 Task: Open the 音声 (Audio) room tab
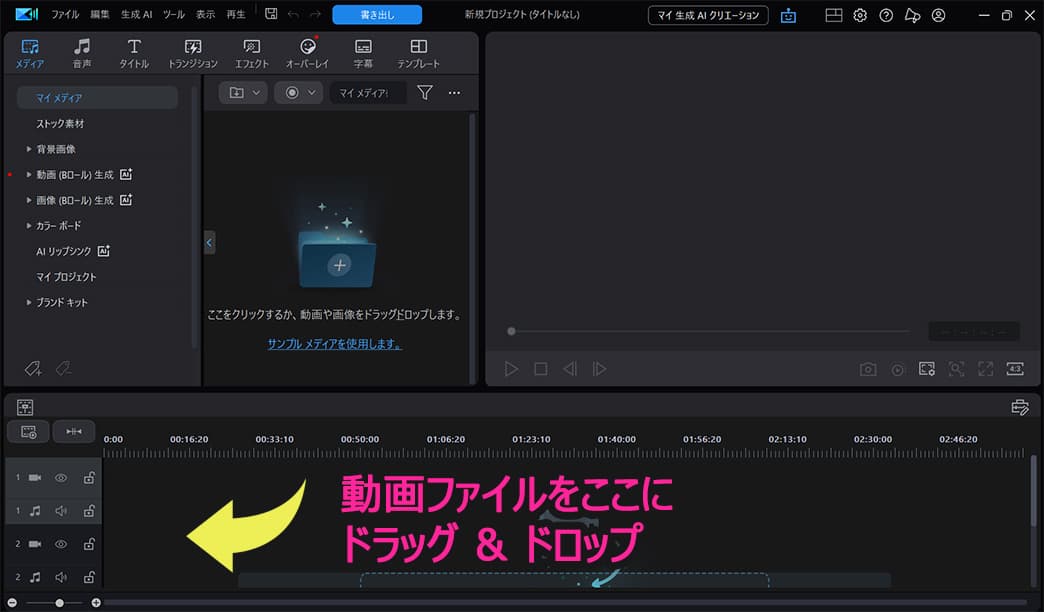82,53
